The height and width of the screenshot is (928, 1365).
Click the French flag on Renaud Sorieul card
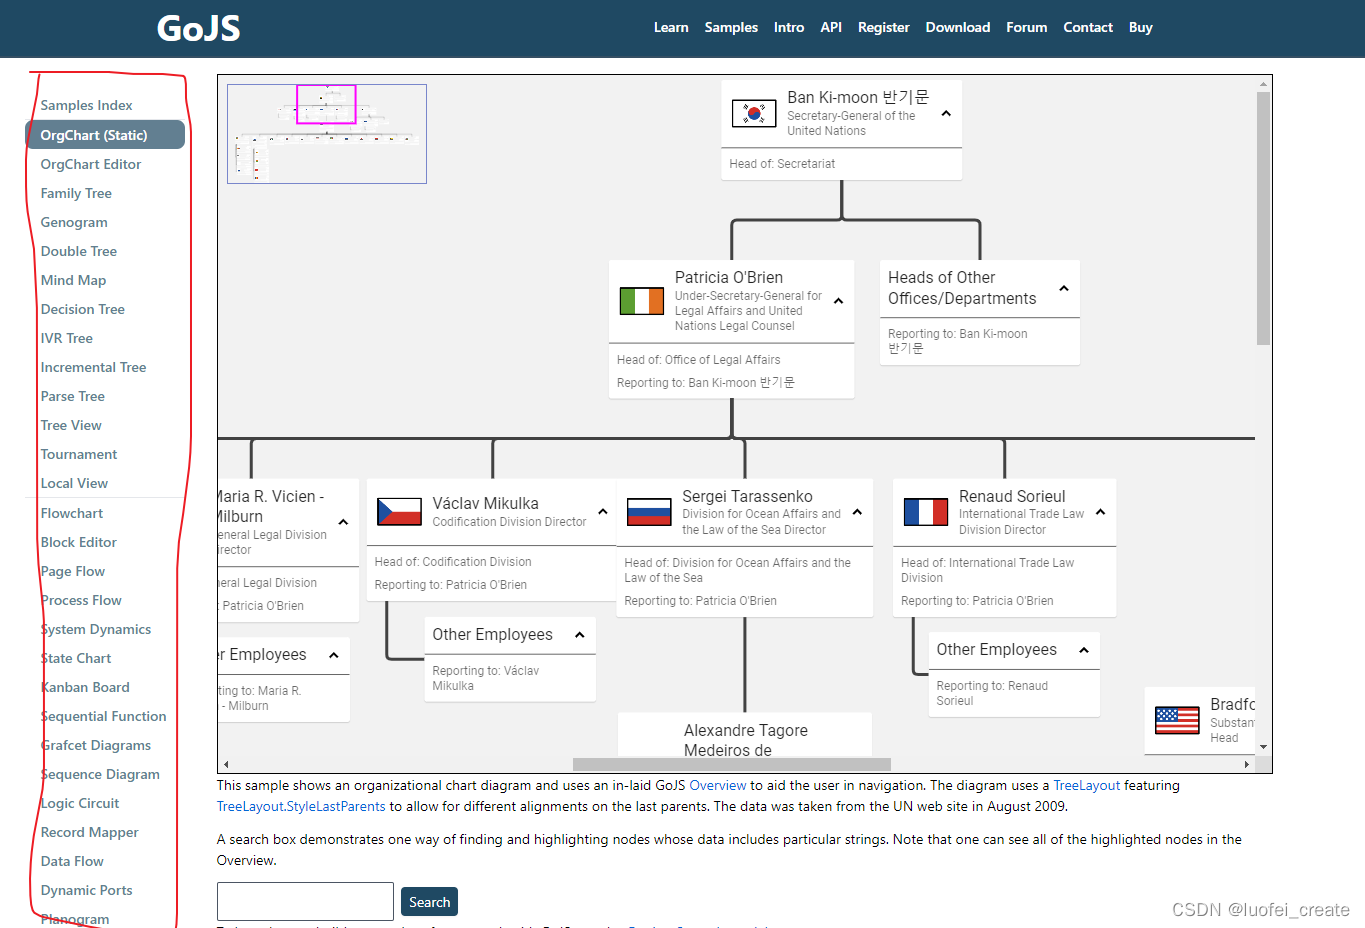926,512
